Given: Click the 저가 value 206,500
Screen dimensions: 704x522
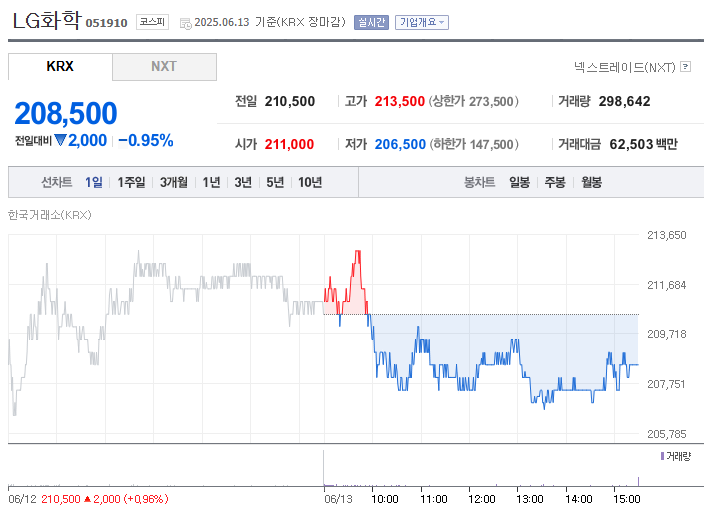Looking at the screenshot, I should coord(400,145).
